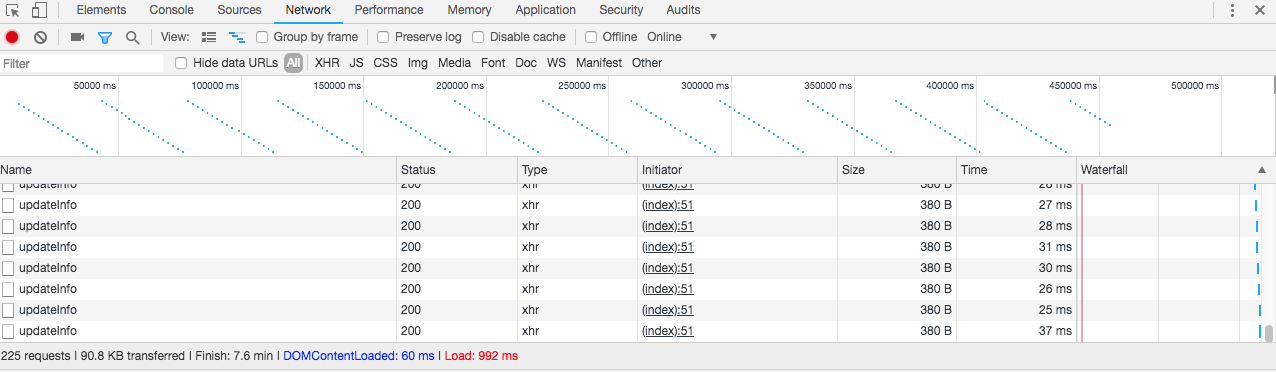Switch to the Performance tab
This screenshot has height=372, width=1276.
pyautogui.click(x=388, y=10)
